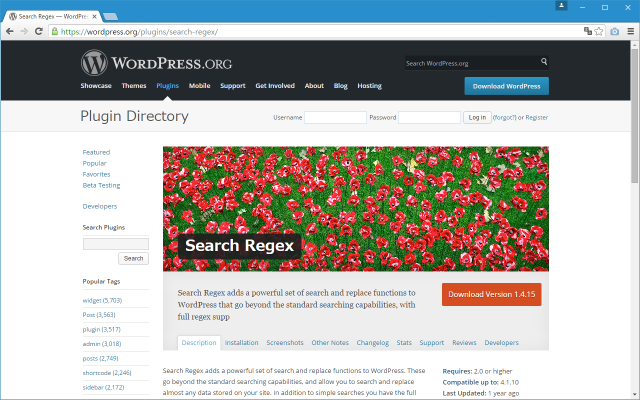This screenshot has height=400, width=640.
Task: Open the About menu item
Action: (x=314, y=86)
